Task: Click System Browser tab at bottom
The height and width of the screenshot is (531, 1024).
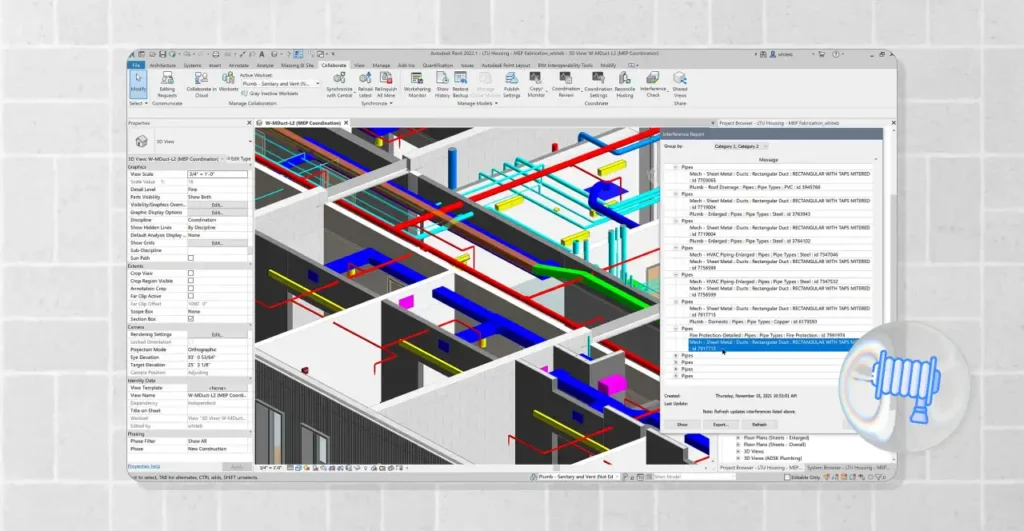Action: 848,468
